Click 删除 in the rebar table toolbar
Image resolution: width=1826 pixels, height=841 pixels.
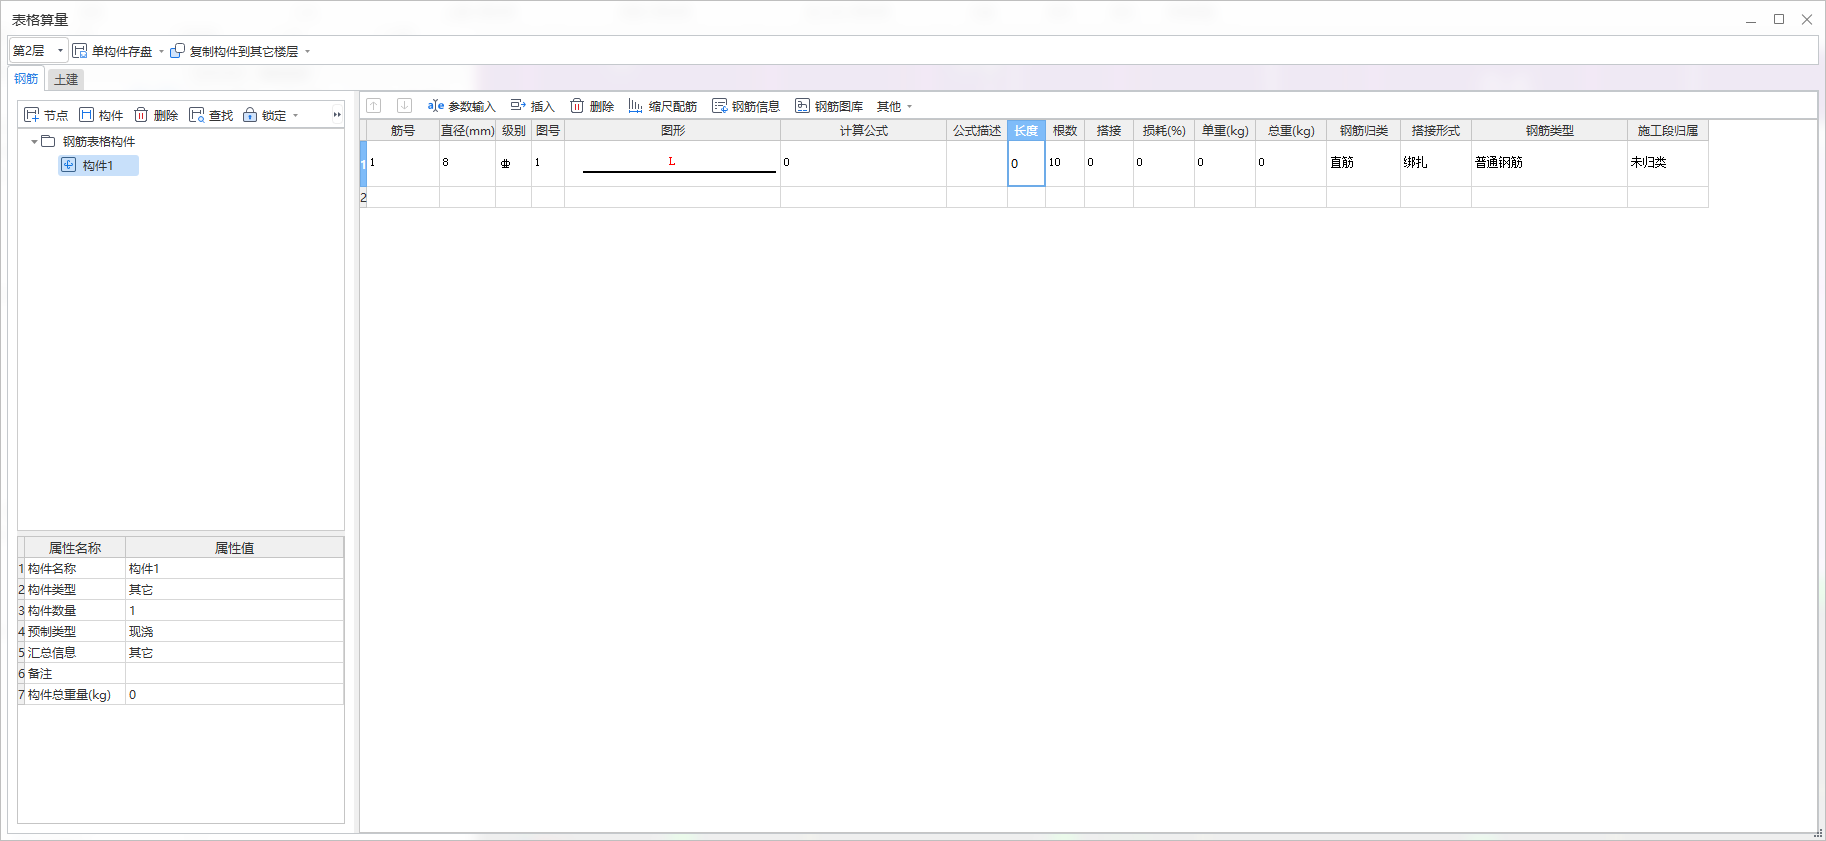[x=592, y=106]
